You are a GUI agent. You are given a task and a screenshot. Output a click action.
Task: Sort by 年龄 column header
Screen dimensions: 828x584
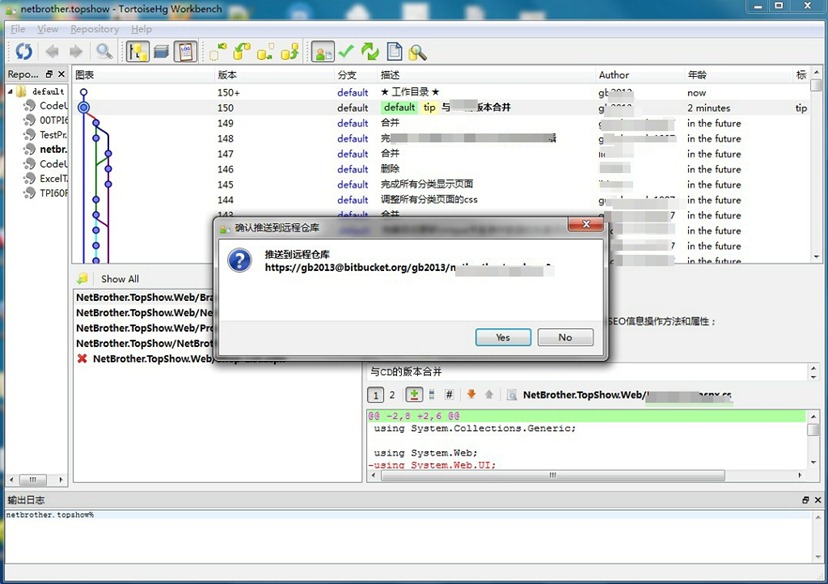[738, 75]
